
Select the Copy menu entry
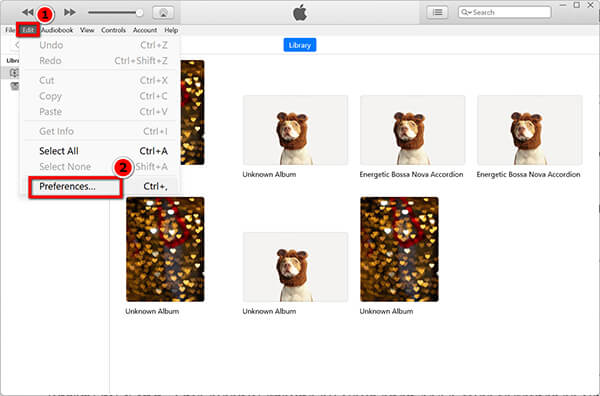(100, 96)
